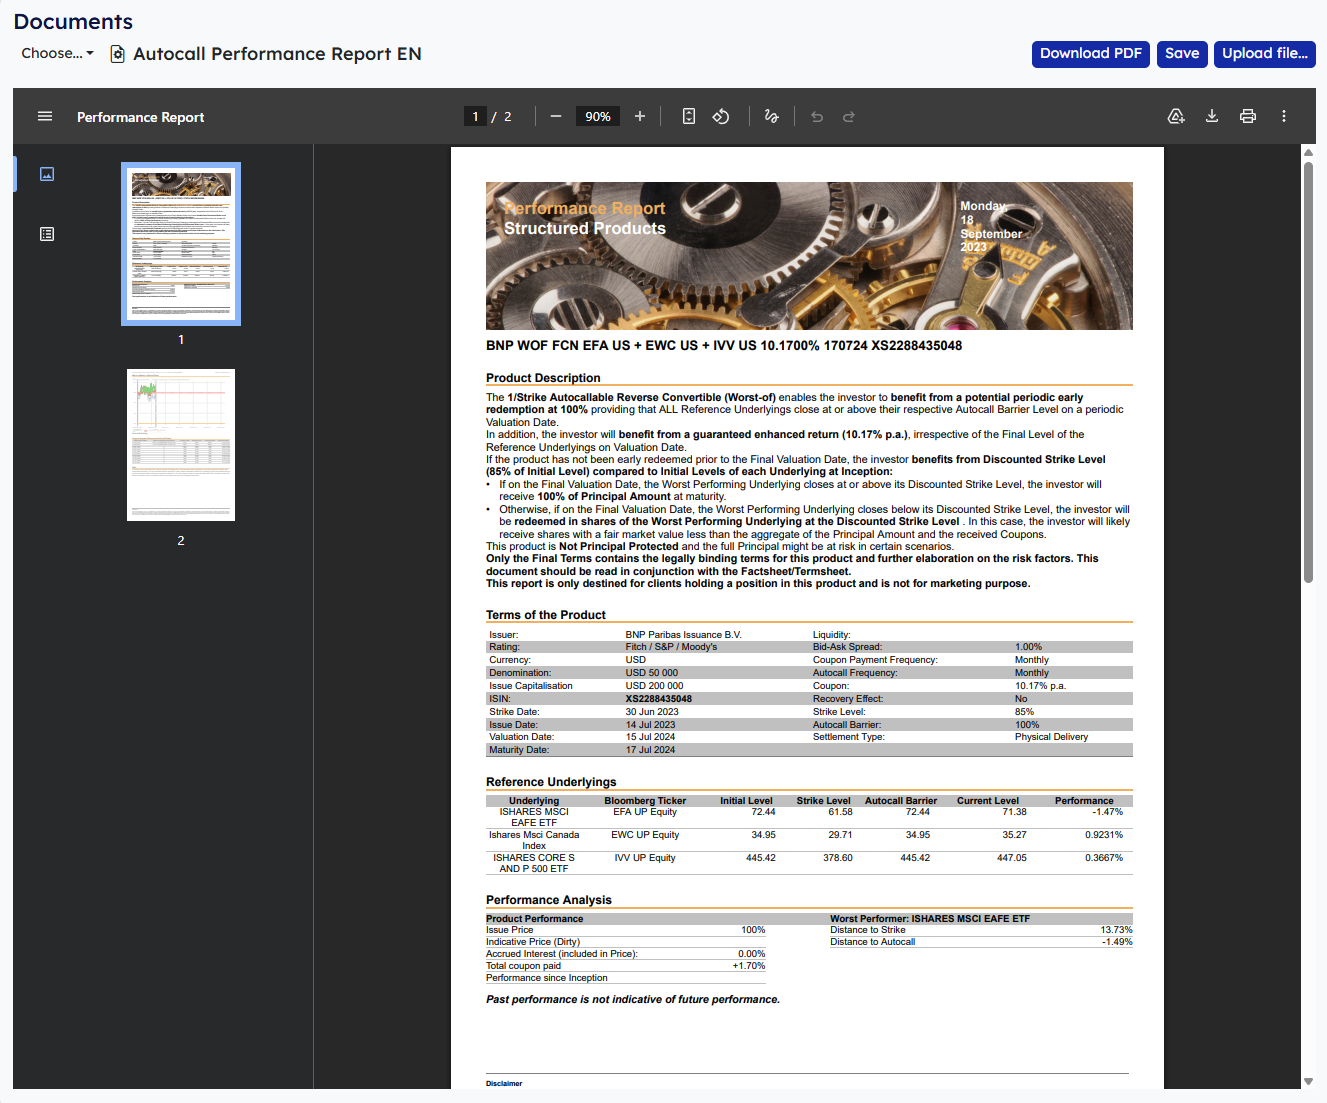Image resolution: width=1327 pixels, height=1103 pixels.
Task: Download the PDF using toolbar icon
Action: [x=1212, y=117]
